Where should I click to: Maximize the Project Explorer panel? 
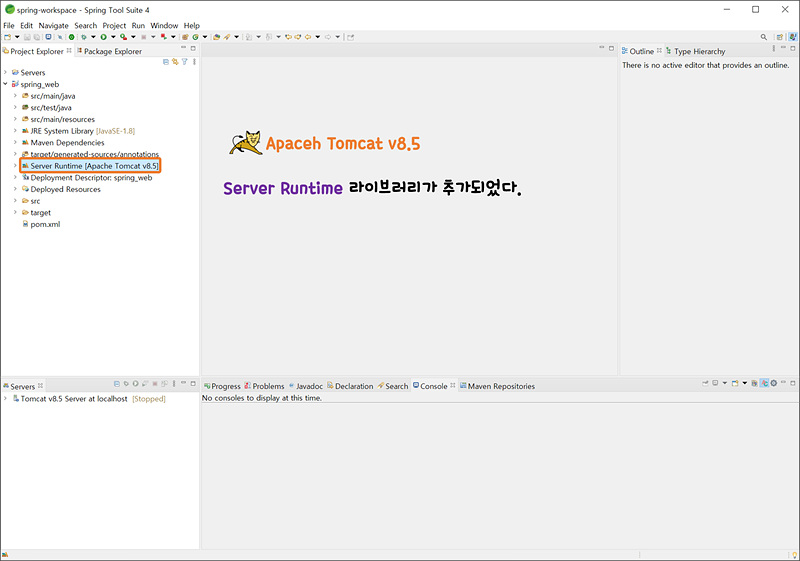click(x=193, y=48)
